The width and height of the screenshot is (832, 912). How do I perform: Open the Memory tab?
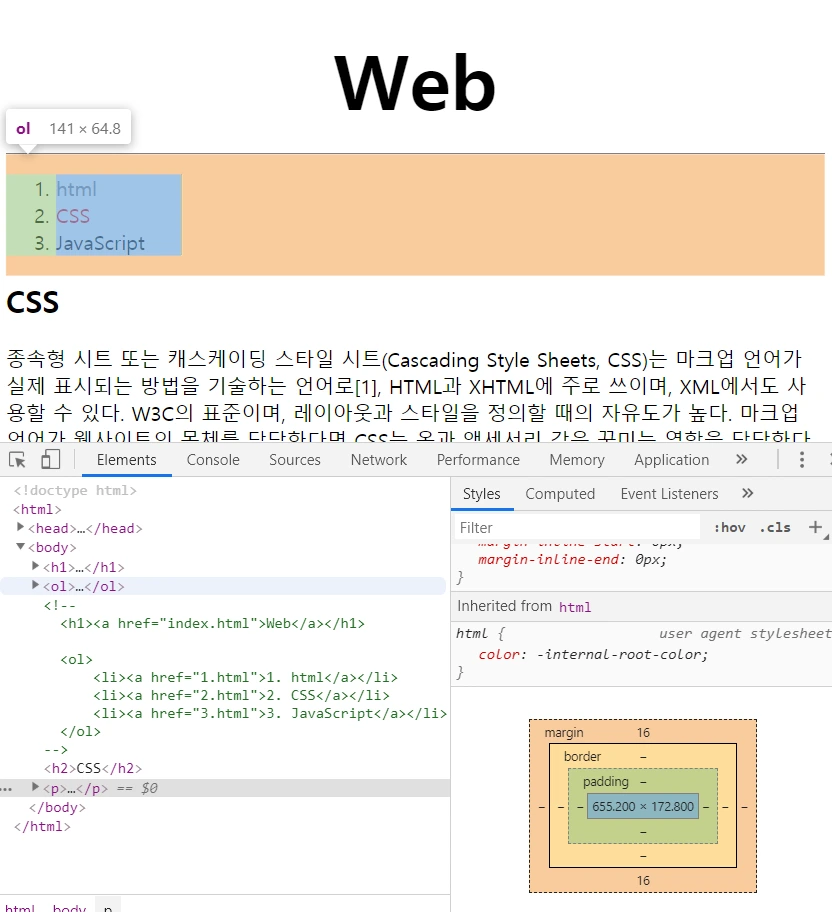click(577, 459)
